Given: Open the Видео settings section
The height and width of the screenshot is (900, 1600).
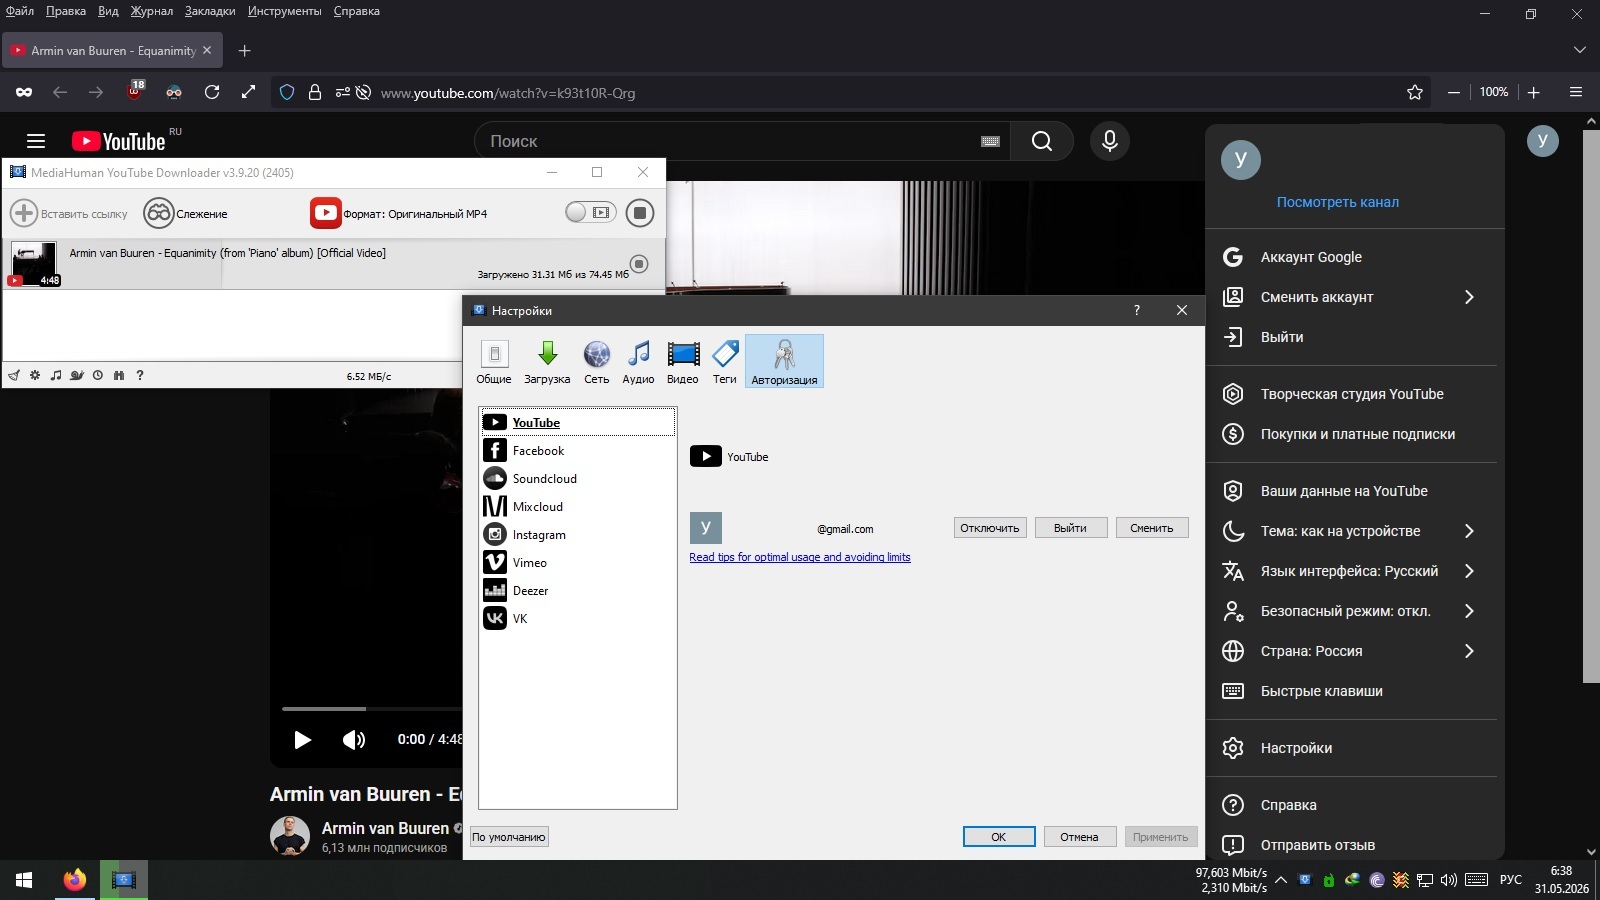Looking at the screenshot, I should (x=683, y=361).
